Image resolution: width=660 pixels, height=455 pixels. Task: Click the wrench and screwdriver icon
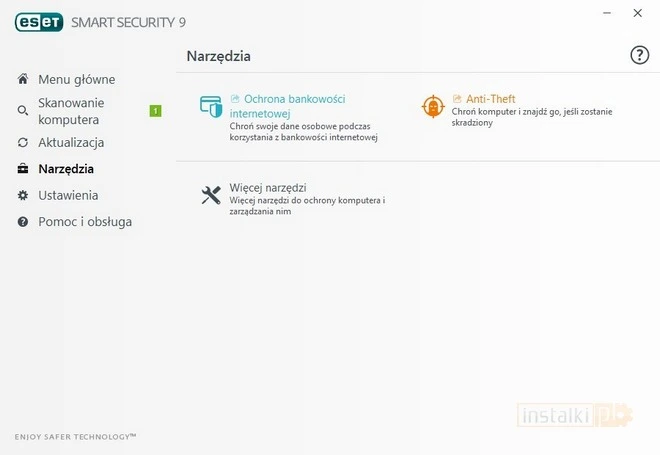[211, 195]
